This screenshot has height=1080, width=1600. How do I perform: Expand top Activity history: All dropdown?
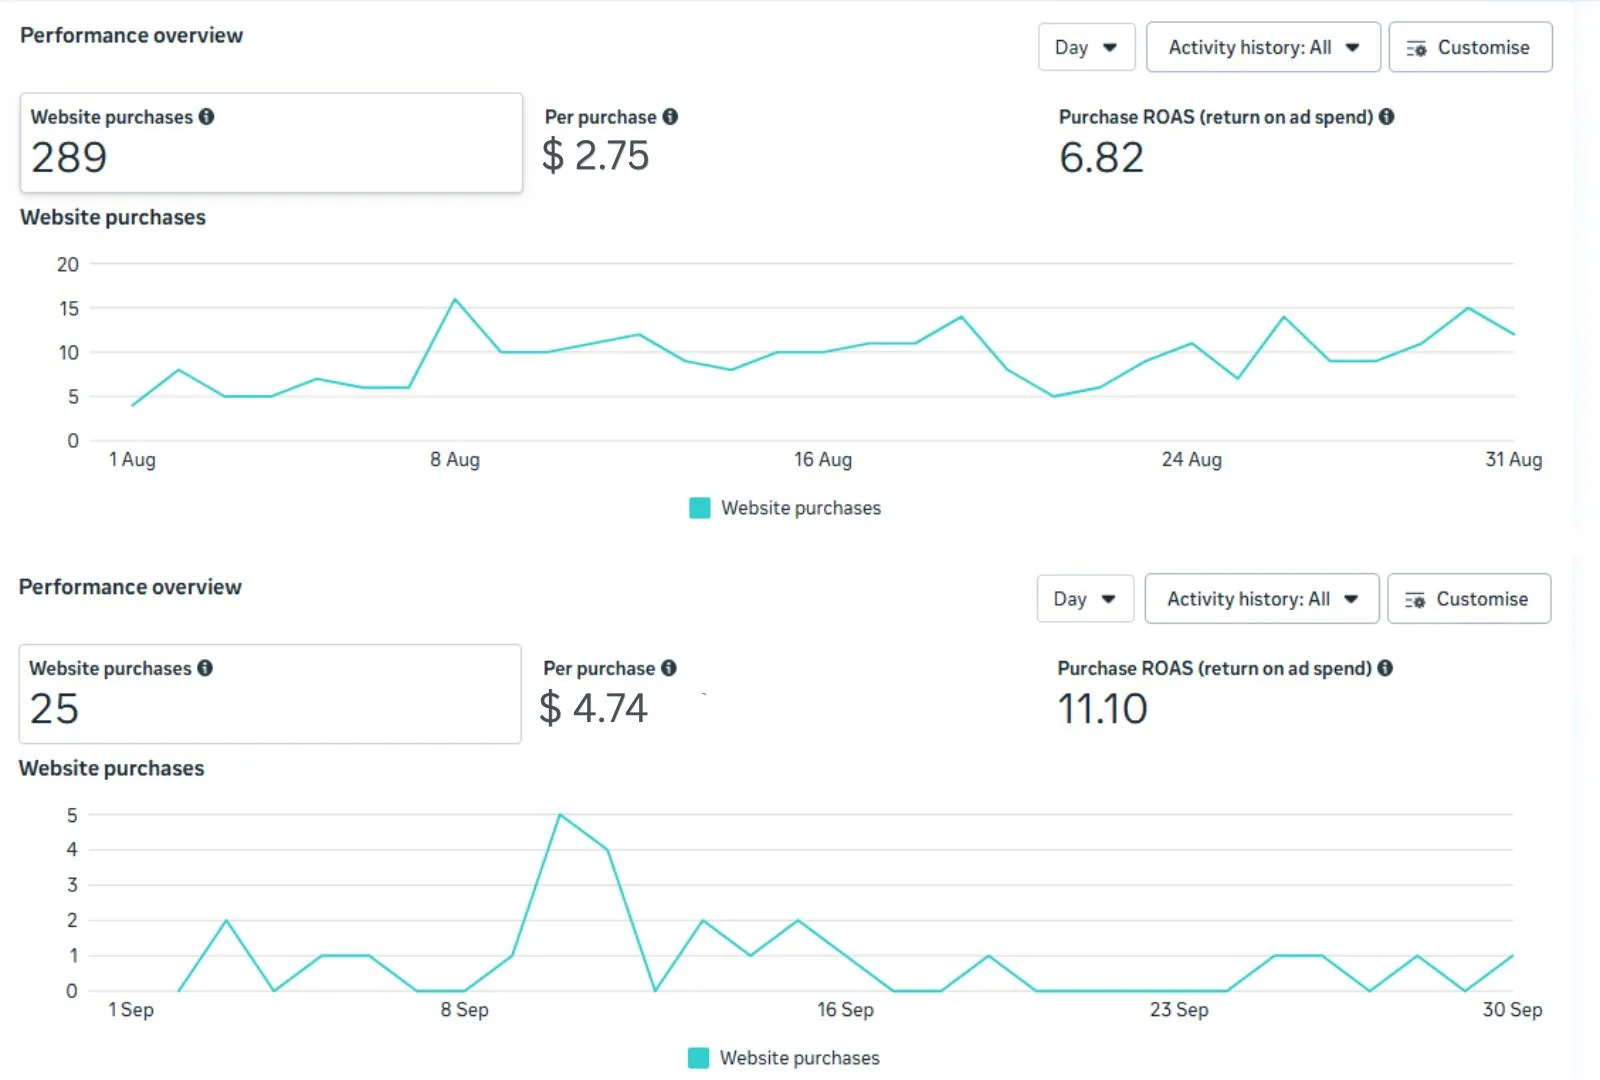[x=1263, y=47]
